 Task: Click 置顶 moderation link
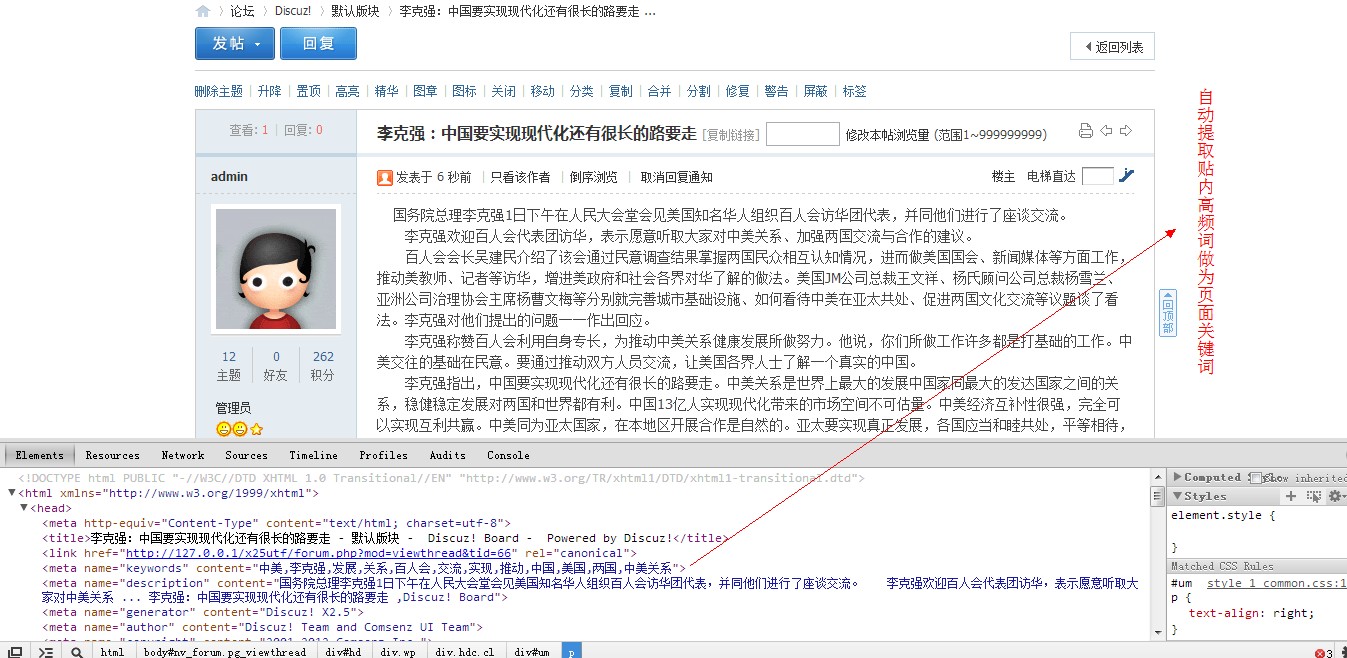[x=309, y=91]
